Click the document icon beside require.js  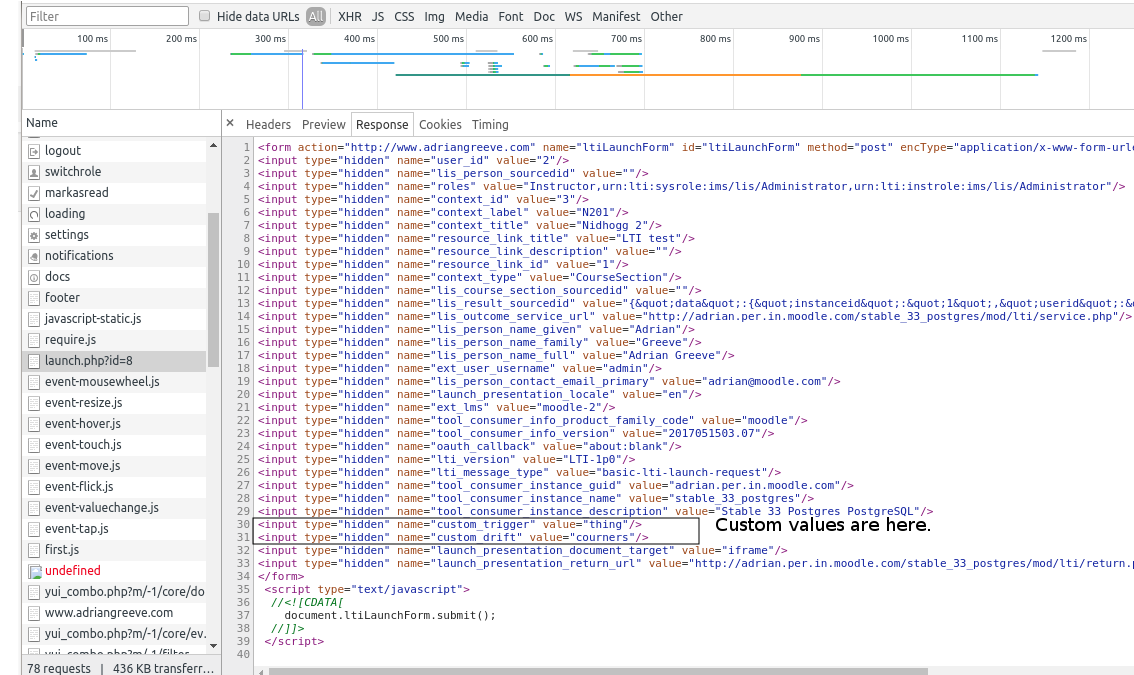pos(33,340)
